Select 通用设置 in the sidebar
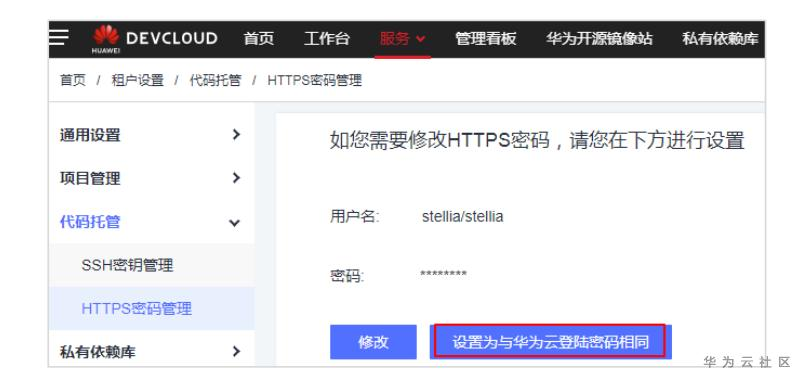This screenshot has width=801, height=384. click(x=90, y=135)
